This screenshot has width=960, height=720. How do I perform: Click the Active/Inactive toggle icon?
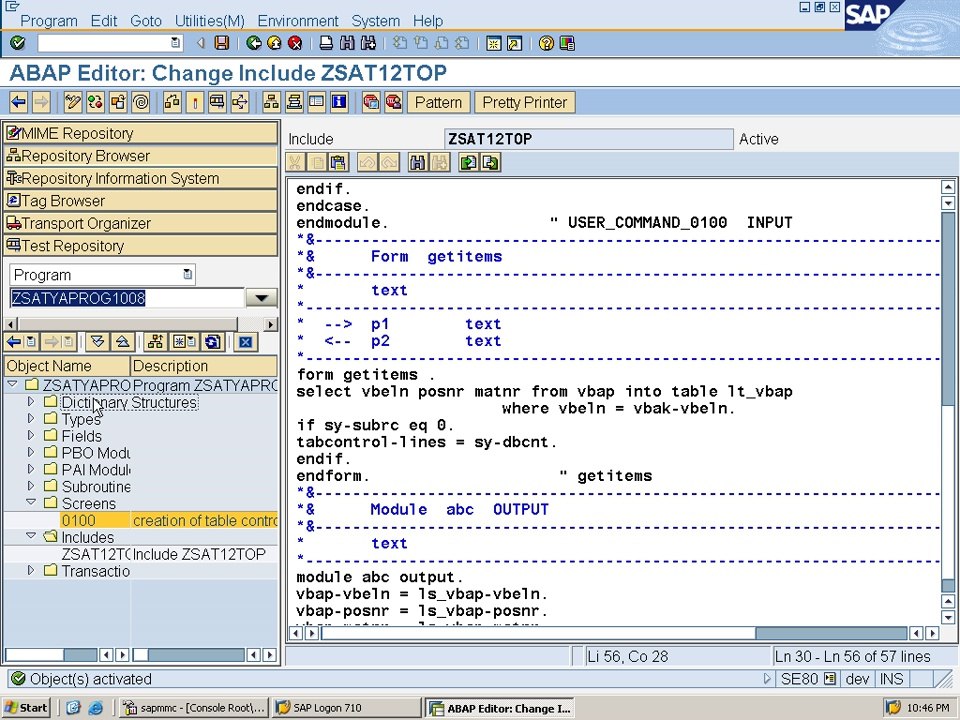click(96, 102)
